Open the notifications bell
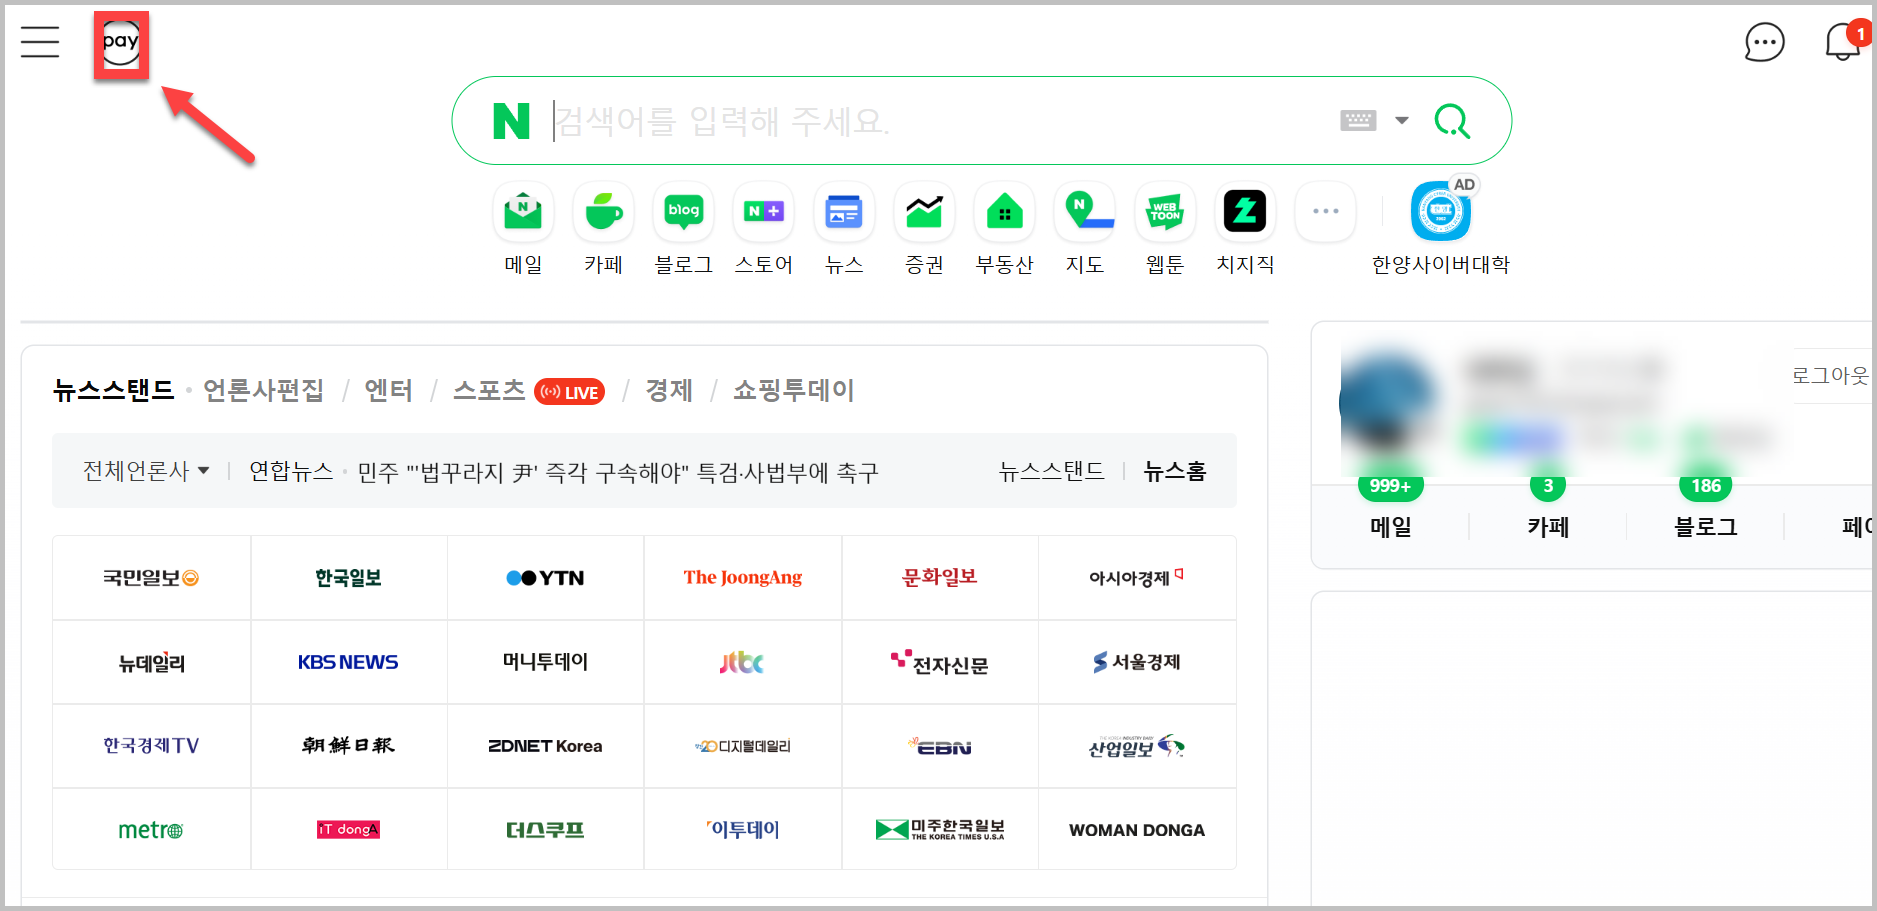The width and height of the screenshot is (1877, 911). coord(1842,42)
